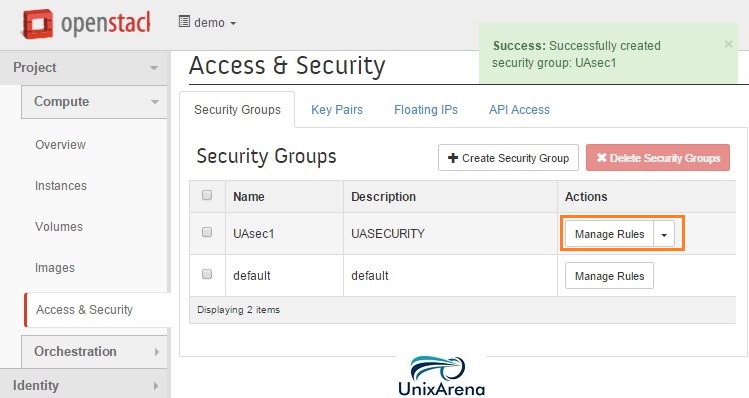Switch to the Key Pairs tab
749x398 pixels.
point(337,110)
